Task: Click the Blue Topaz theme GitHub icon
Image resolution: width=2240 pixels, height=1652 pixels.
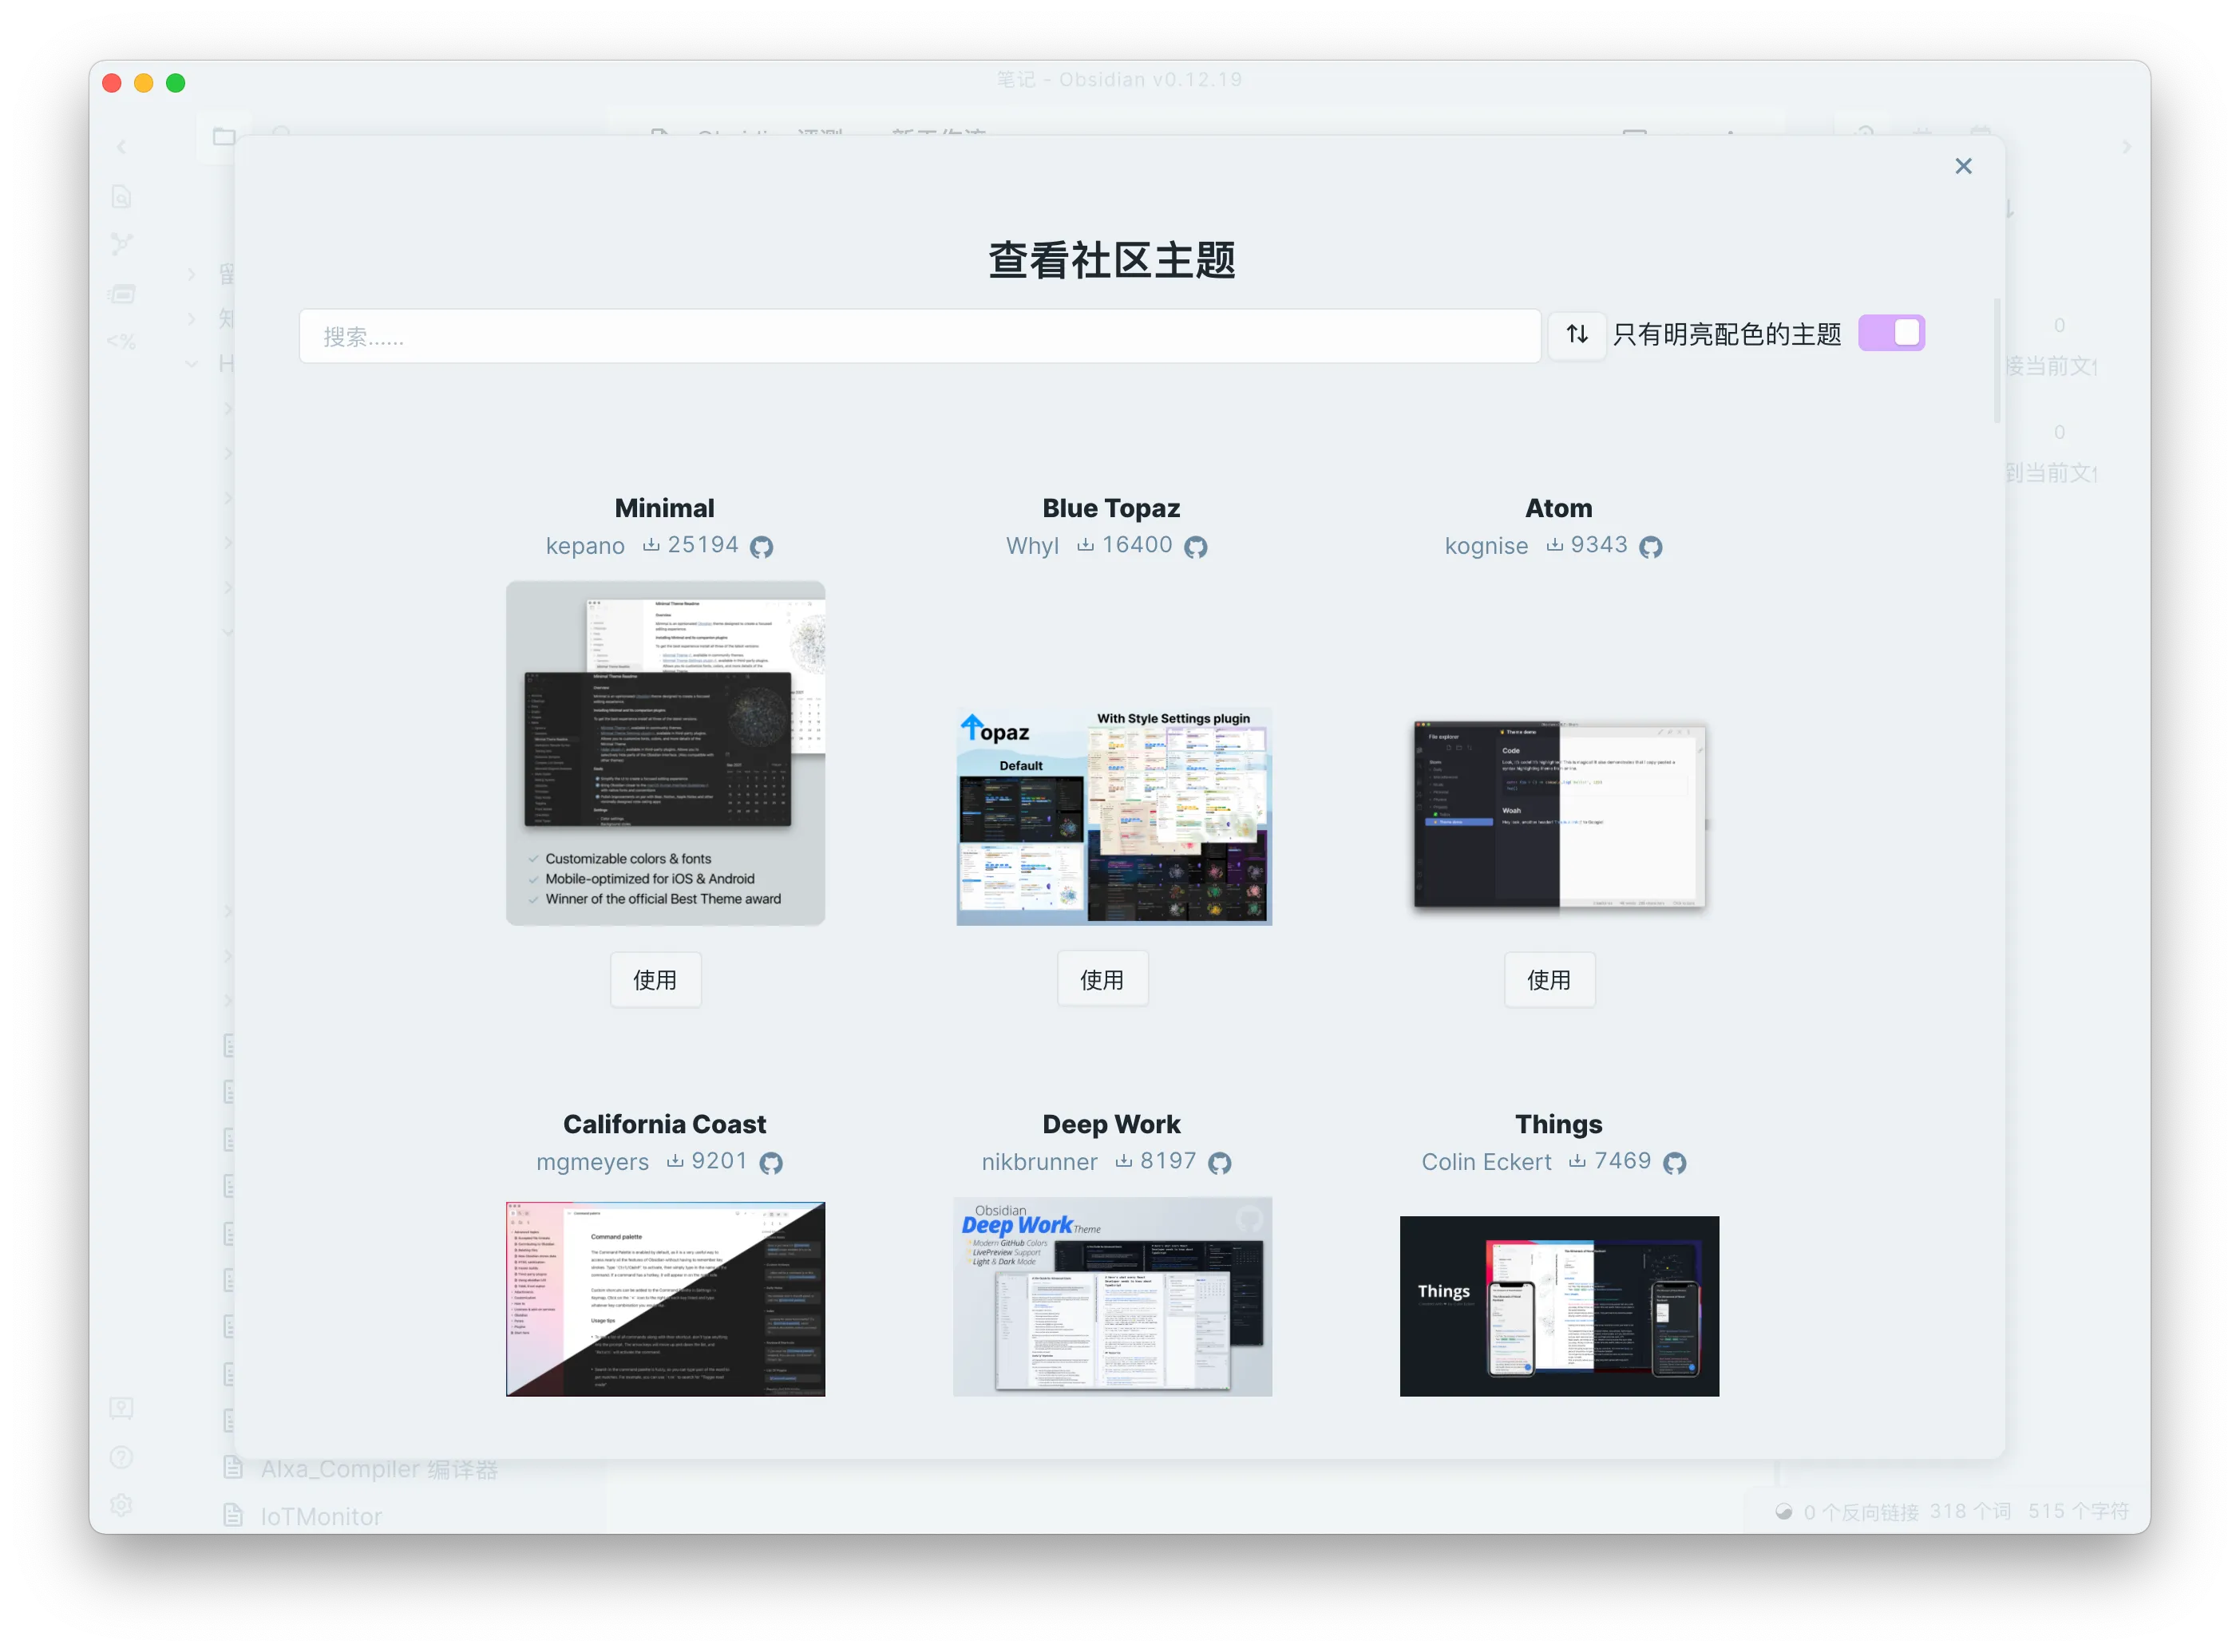Action: 1197,546
